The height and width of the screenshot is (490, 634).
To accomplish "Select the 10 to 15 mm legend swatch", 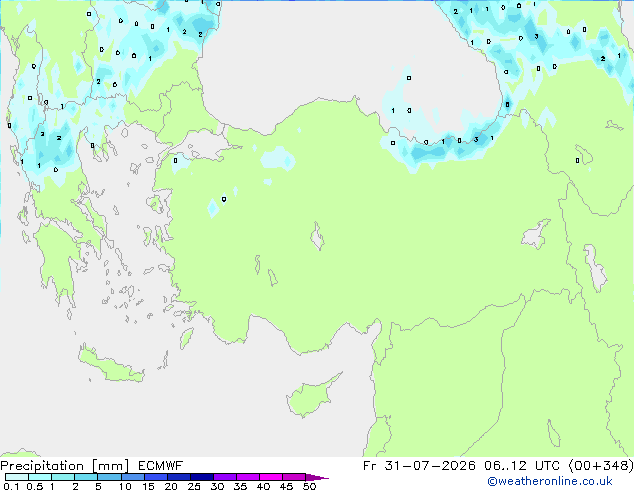I will point(132,477).
